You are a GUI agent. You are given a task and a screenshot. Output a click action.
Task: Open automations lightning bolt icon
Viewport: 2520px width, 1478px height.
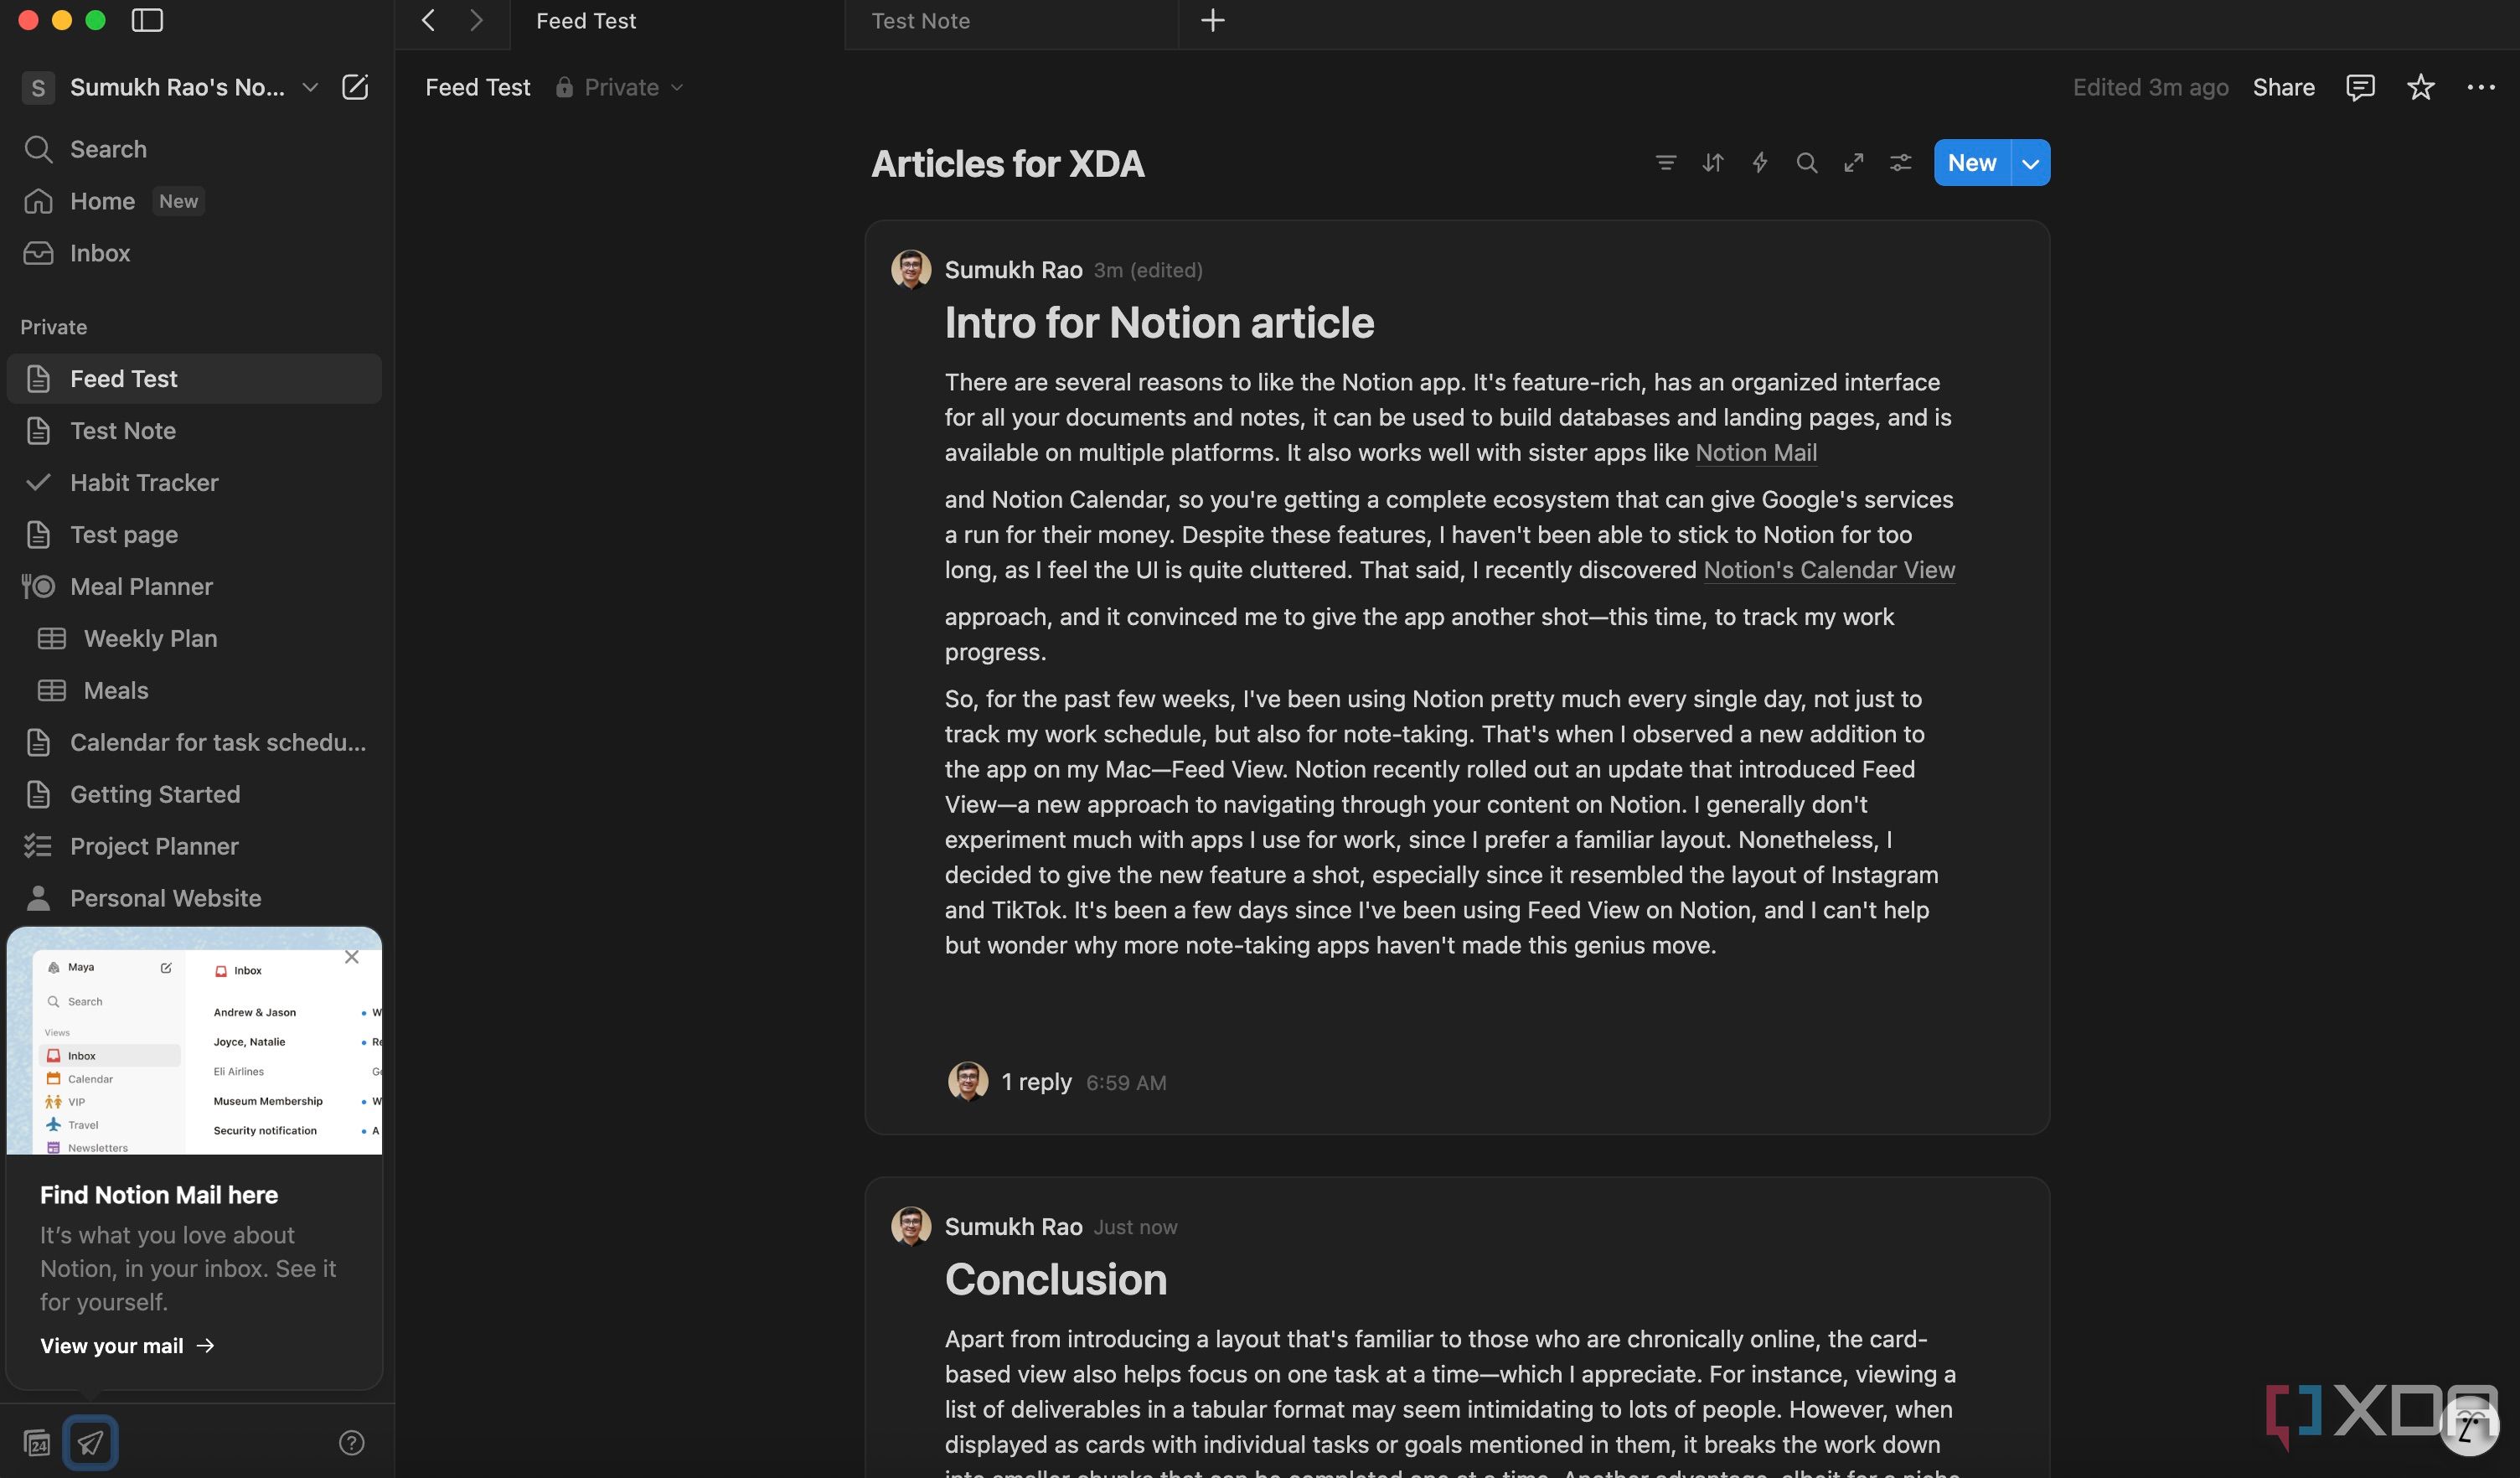point(1759,162)
